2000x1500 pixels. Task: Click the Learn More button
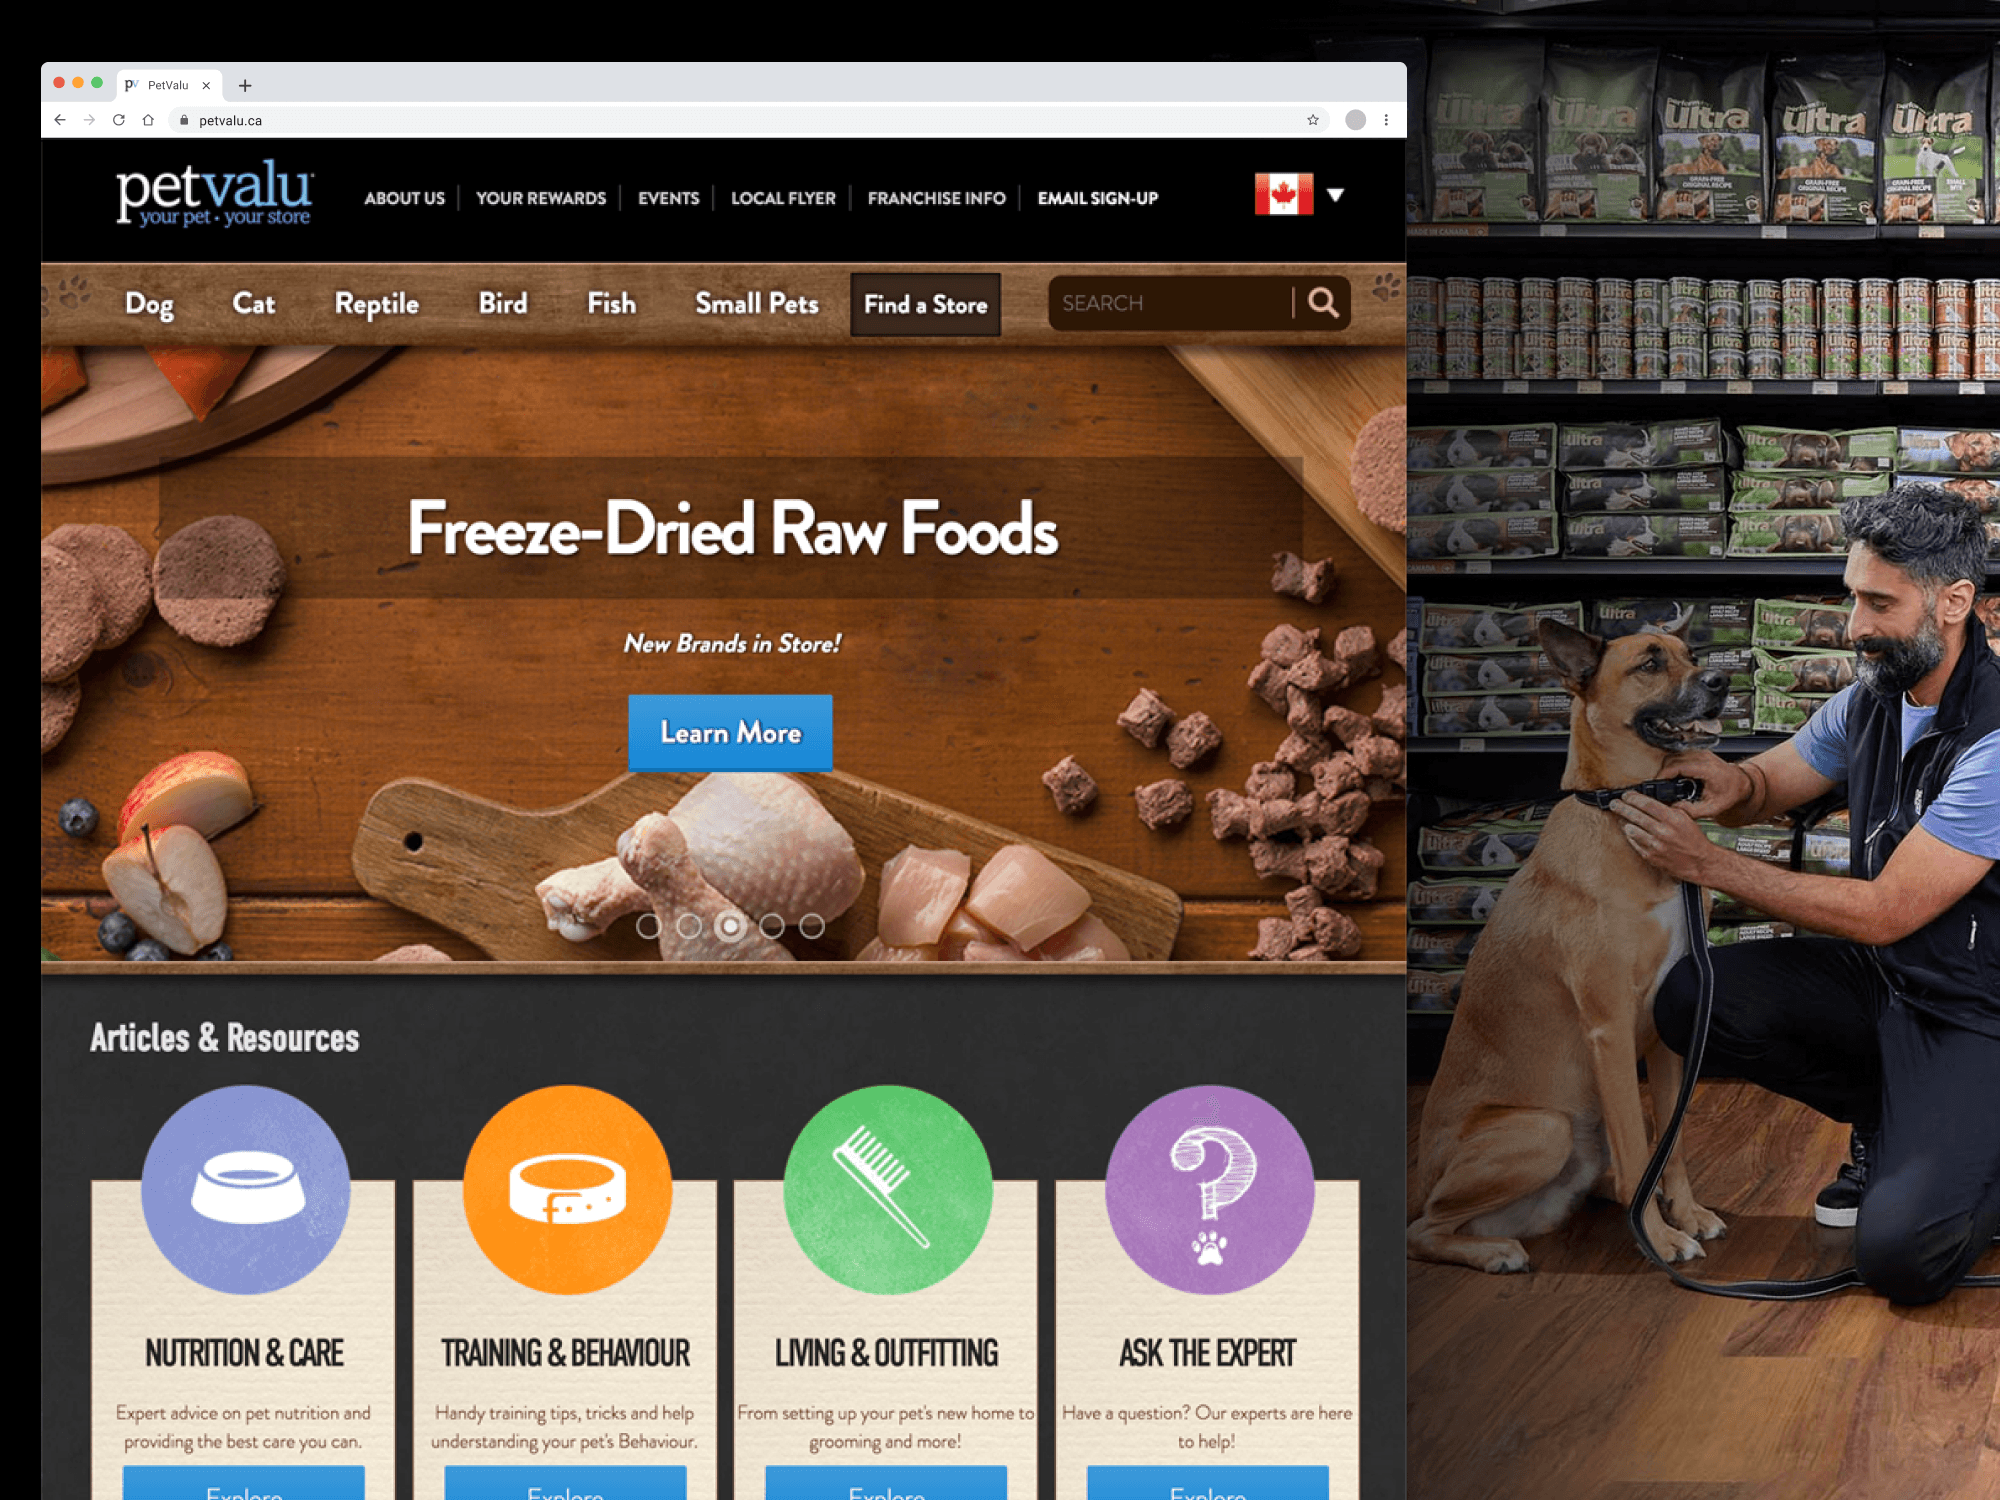[x=729, y=731]
